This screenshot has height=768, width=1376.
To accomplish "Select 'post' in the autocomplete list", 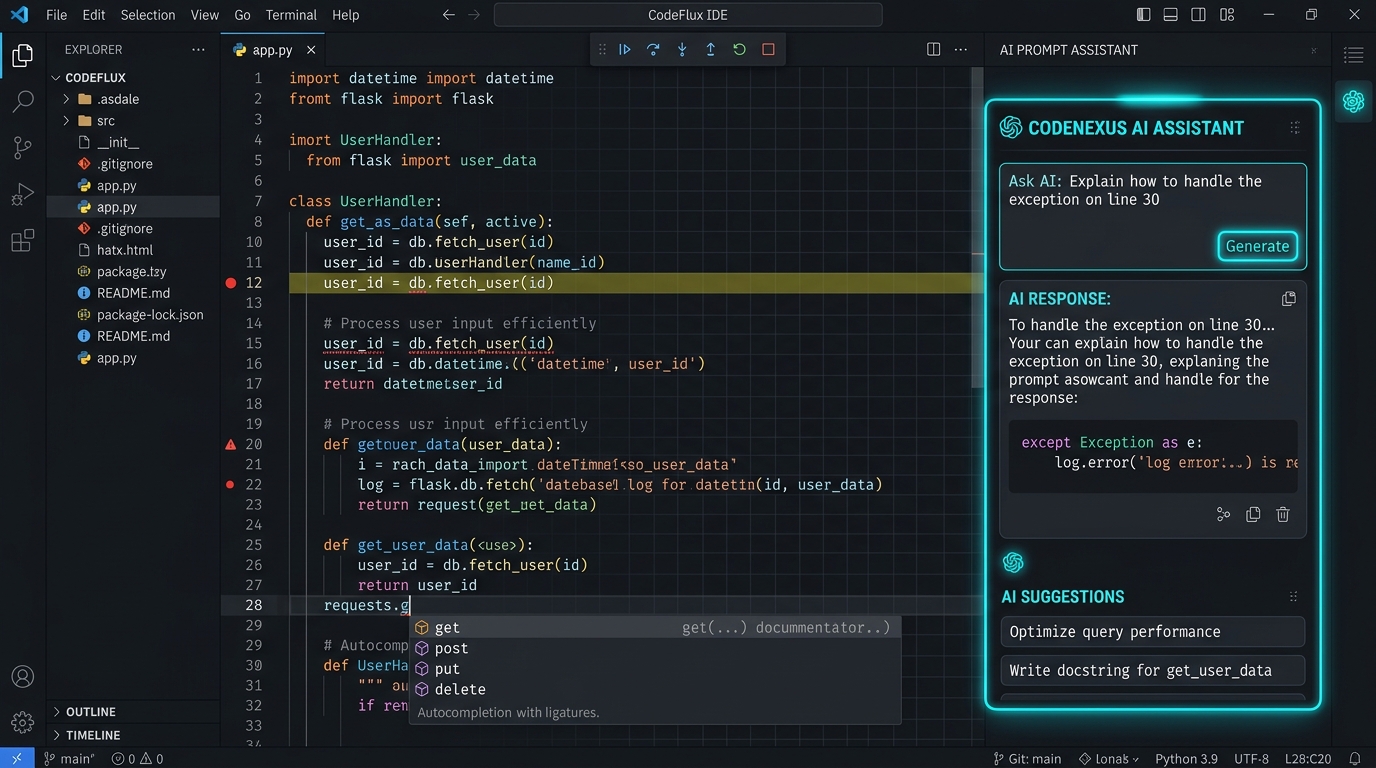I will pyautogui.click(x=655, y=648).
